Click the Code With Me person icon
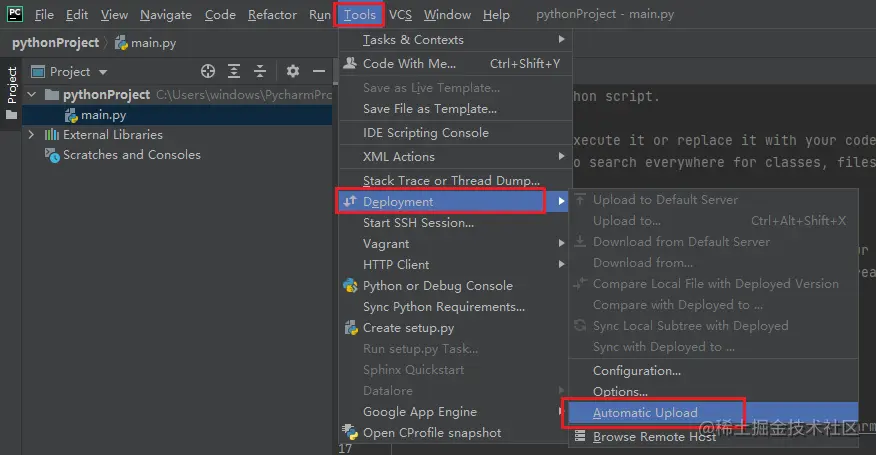 tap(350, 63)
